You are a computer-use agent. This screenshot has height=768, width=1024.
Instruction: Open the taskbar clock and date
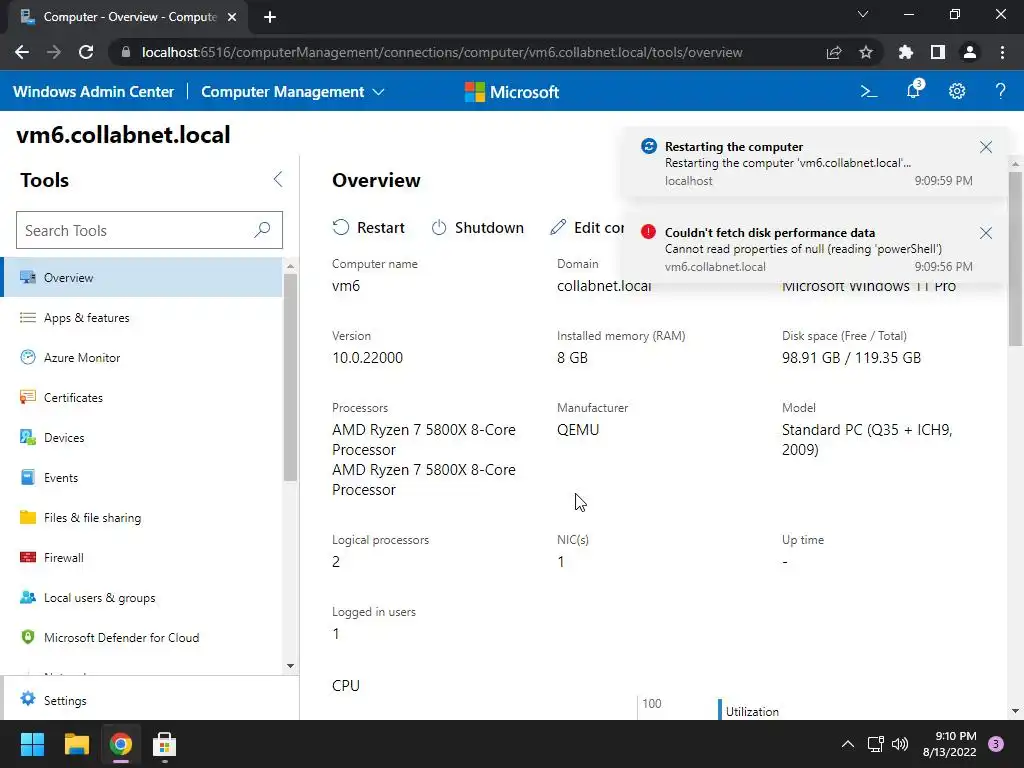(949, 744)
